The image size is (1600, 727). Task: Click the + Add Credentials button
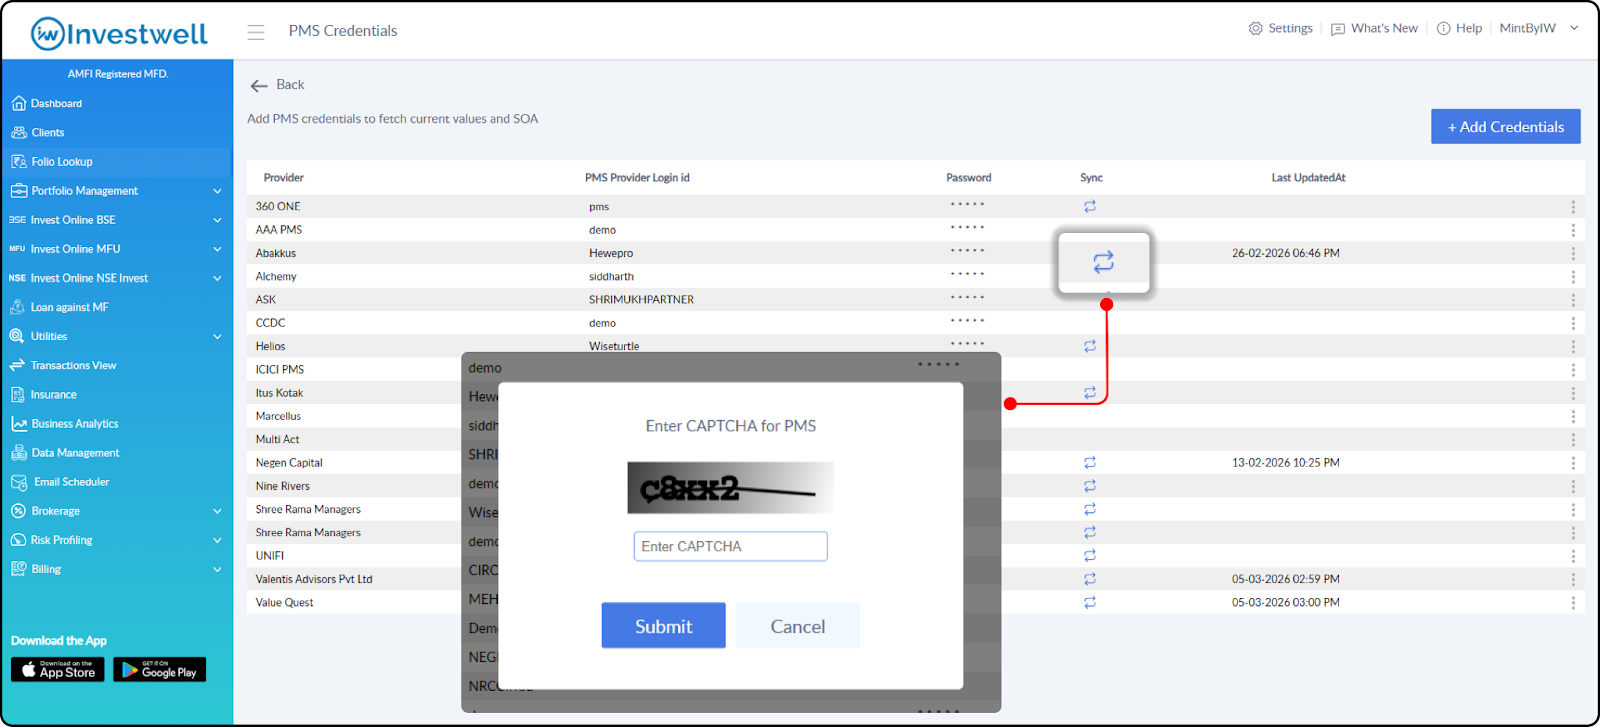tap(1506, 127)
